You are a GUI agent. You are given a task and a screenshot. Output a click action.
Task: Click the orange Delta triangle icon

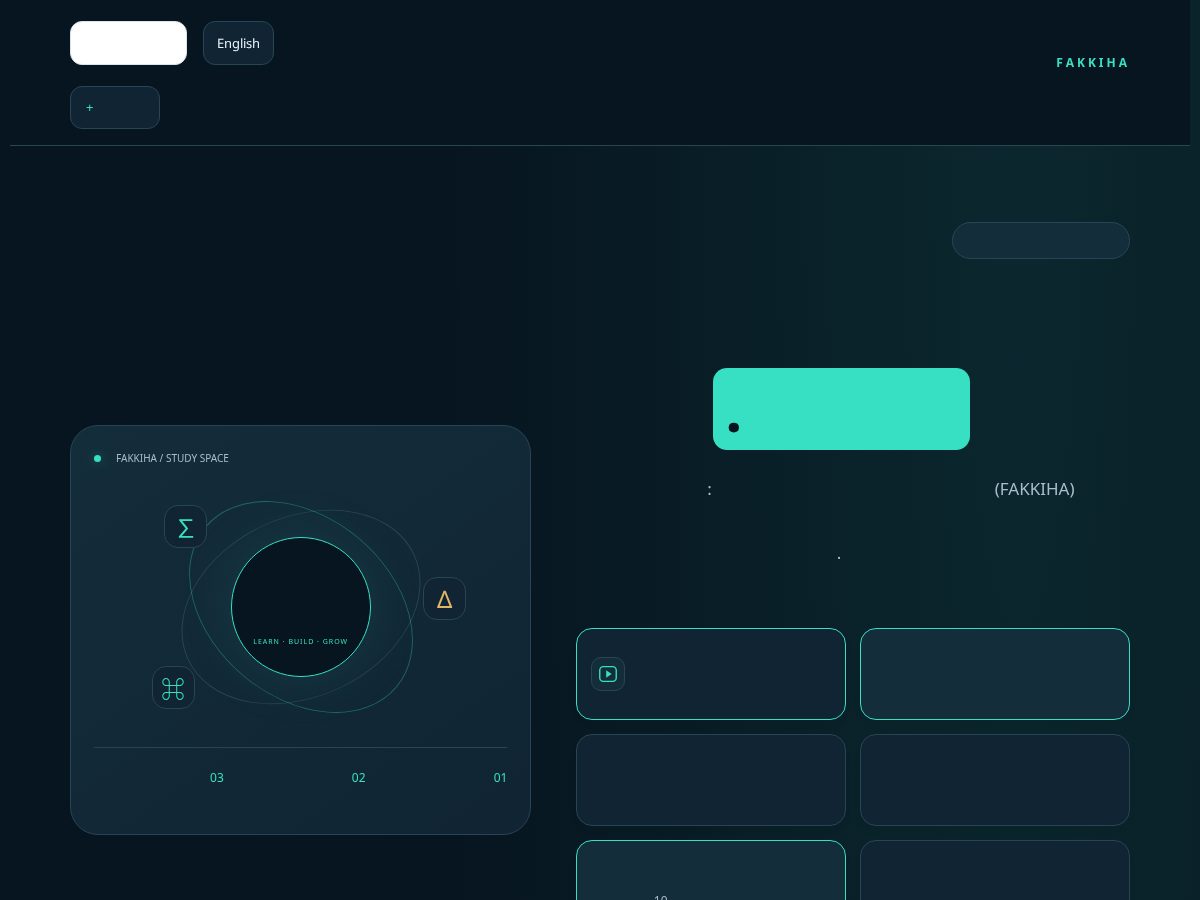tap(444, 599)
